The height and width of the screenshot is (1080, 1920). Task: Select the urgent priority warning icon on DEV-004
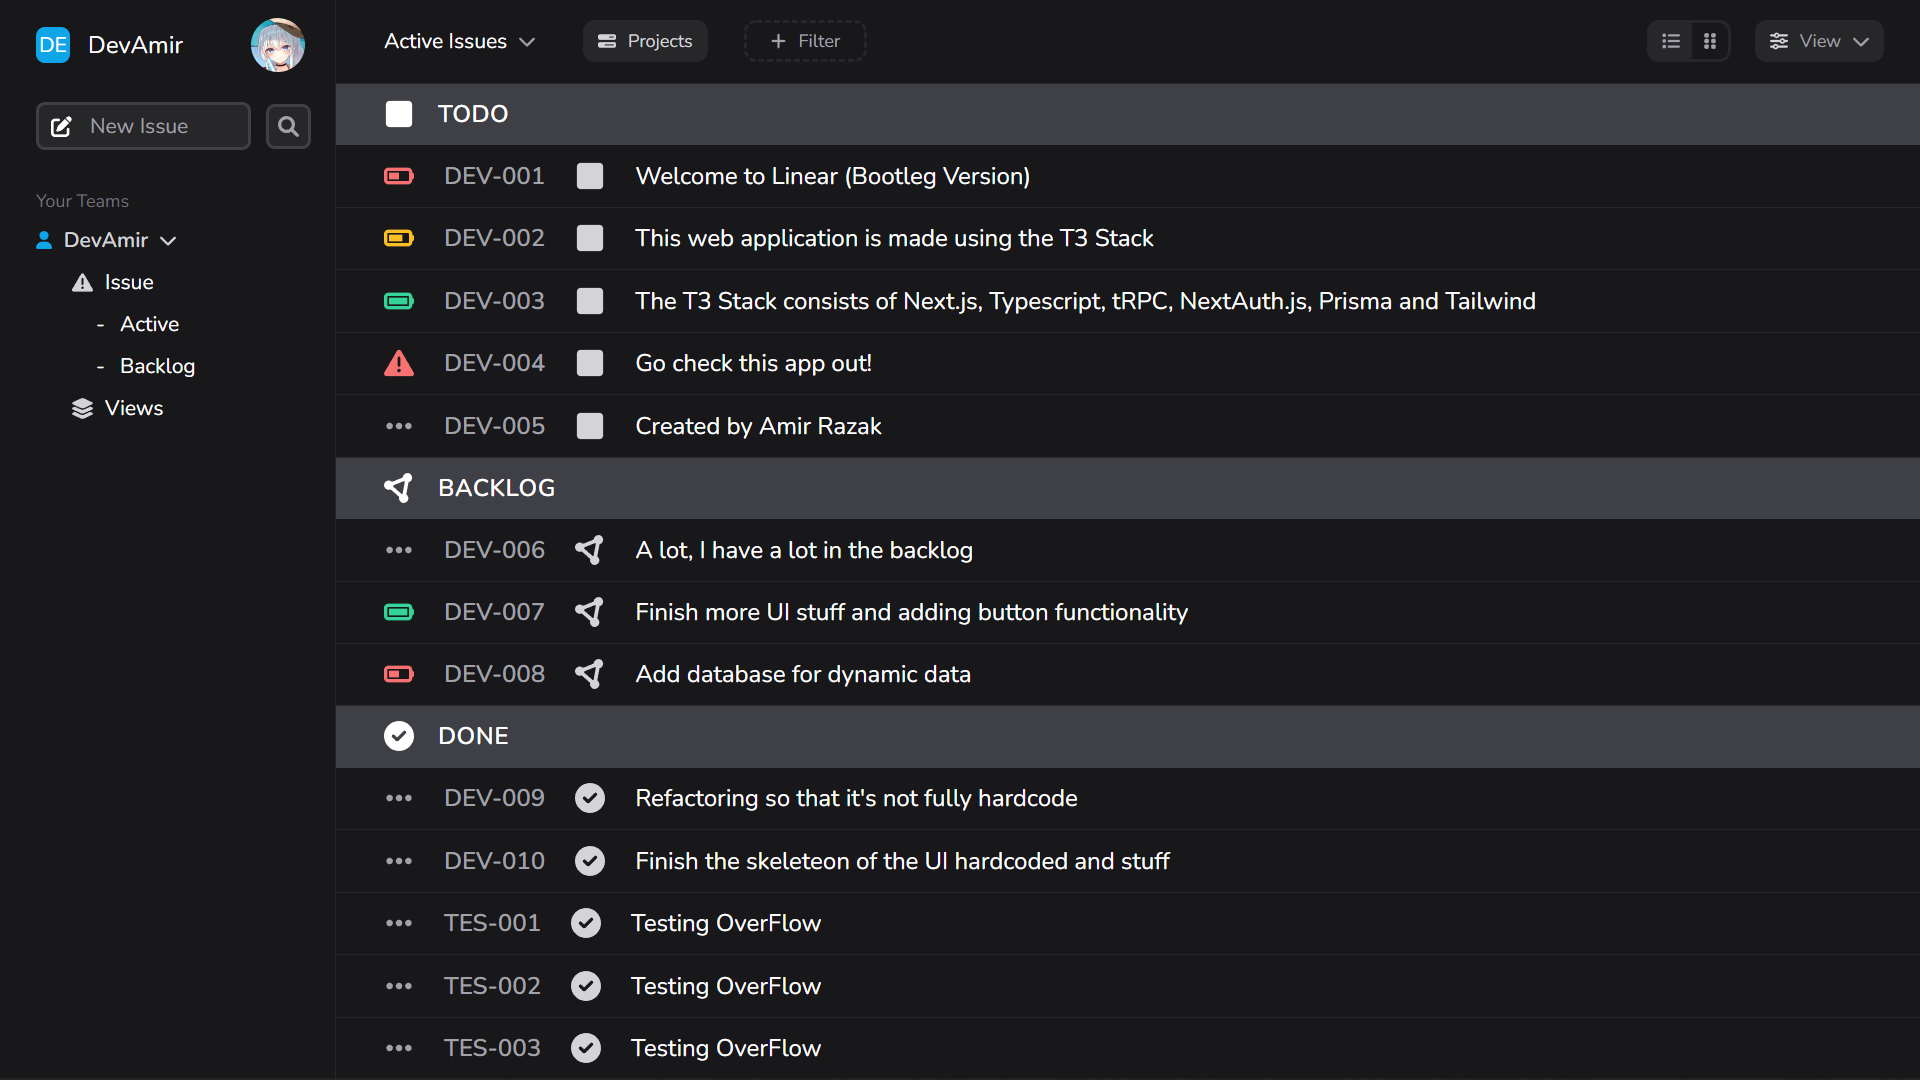pos(399,363)
